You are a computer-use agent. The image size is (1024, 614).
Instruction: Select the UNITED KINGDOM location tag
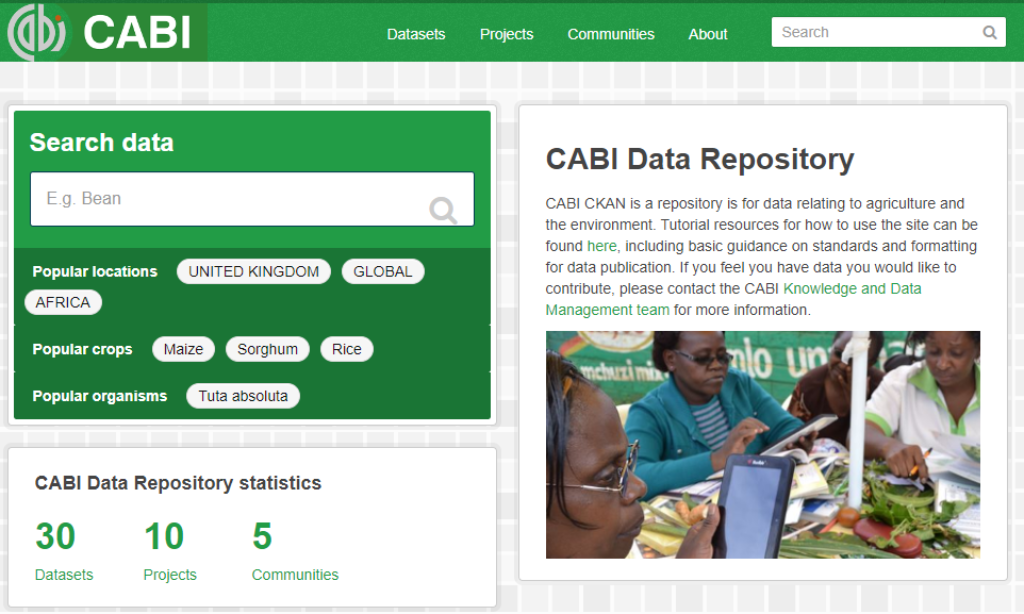253,272
